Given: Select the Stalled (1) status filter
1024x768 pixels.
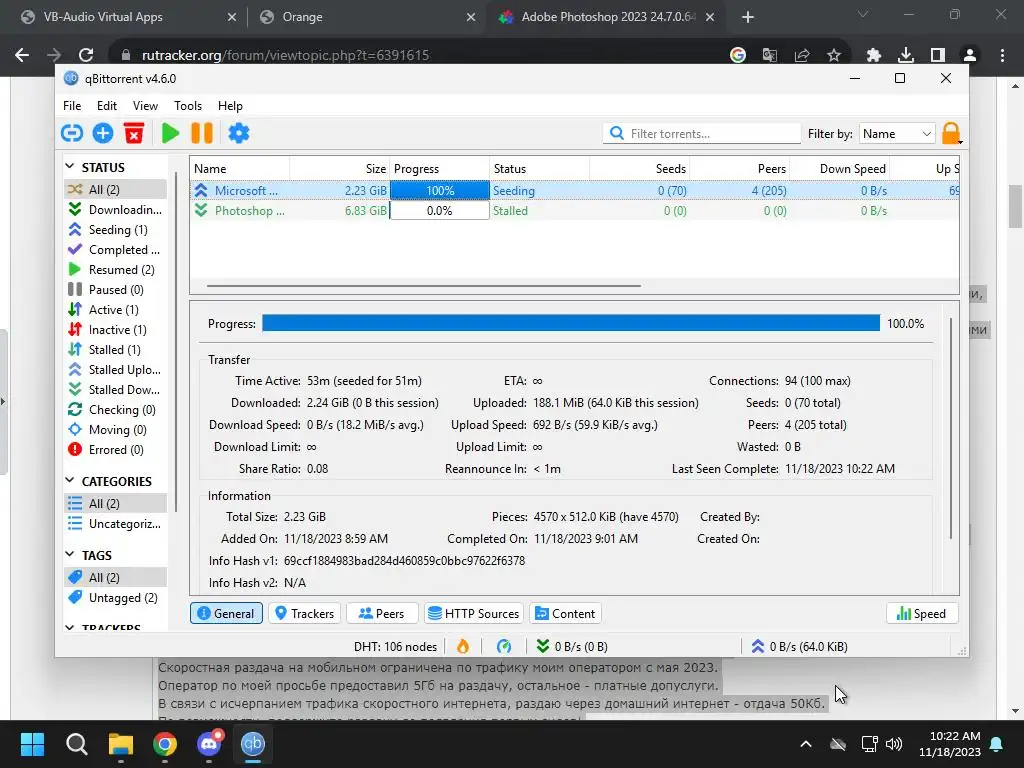Looking at the screenshot, I should [116, 349].
